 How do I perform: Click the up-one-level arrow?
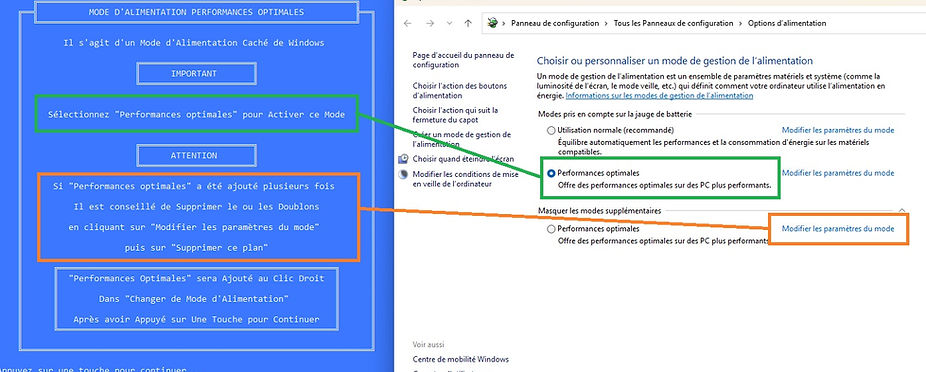[468, 23]
